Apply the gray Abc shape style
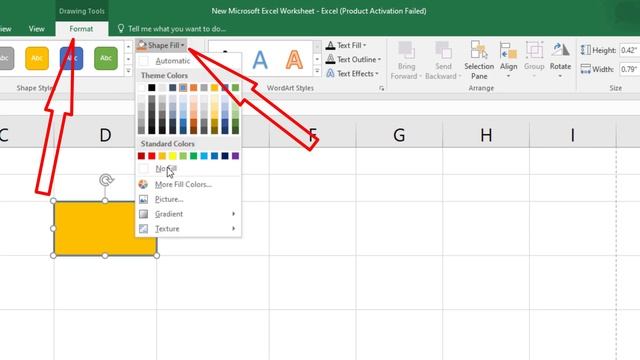This screenshot has width=640, height=360. 6,58
